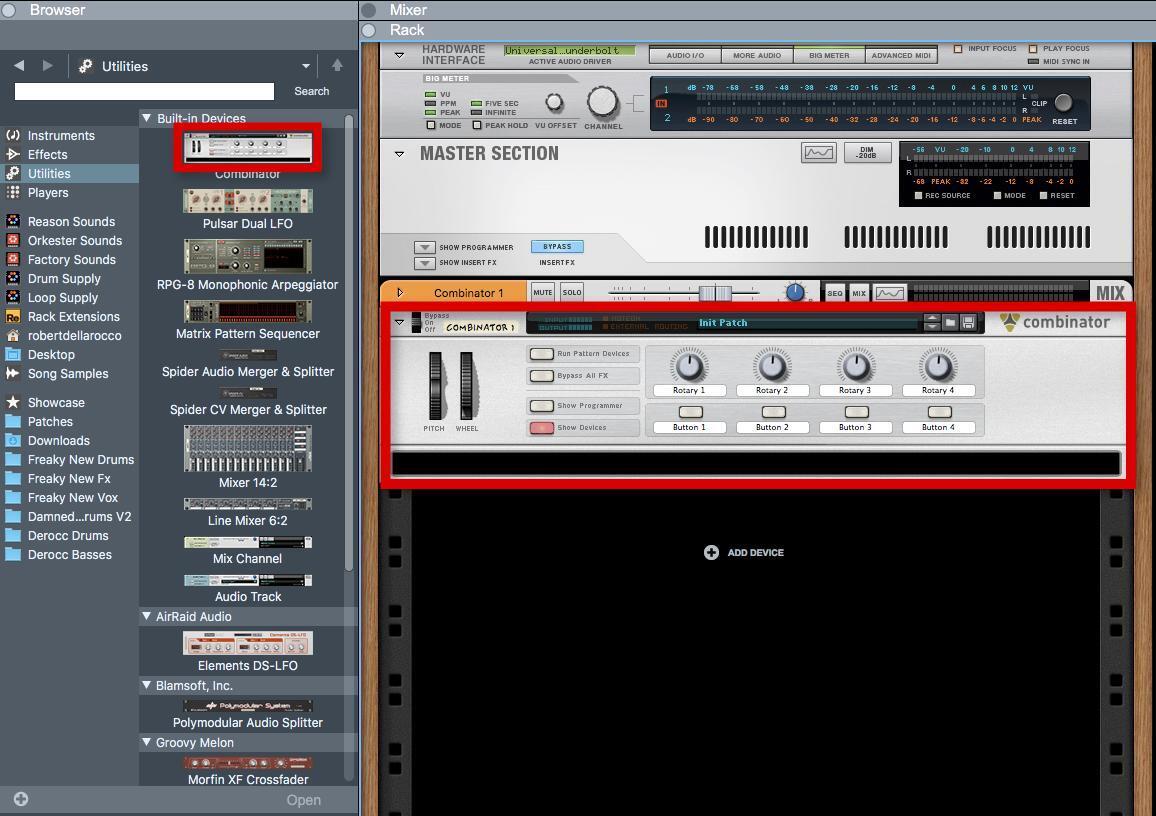Click the Add Device plus icon

[x=711, y=552]
